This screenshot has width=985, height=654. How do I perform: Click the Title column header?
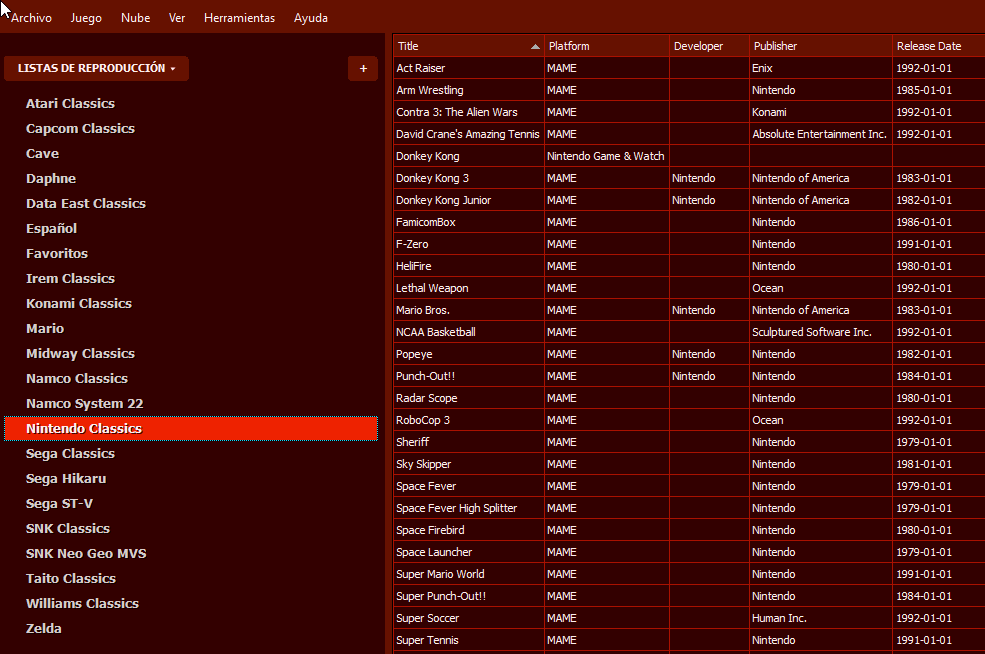tap(469, 46)
